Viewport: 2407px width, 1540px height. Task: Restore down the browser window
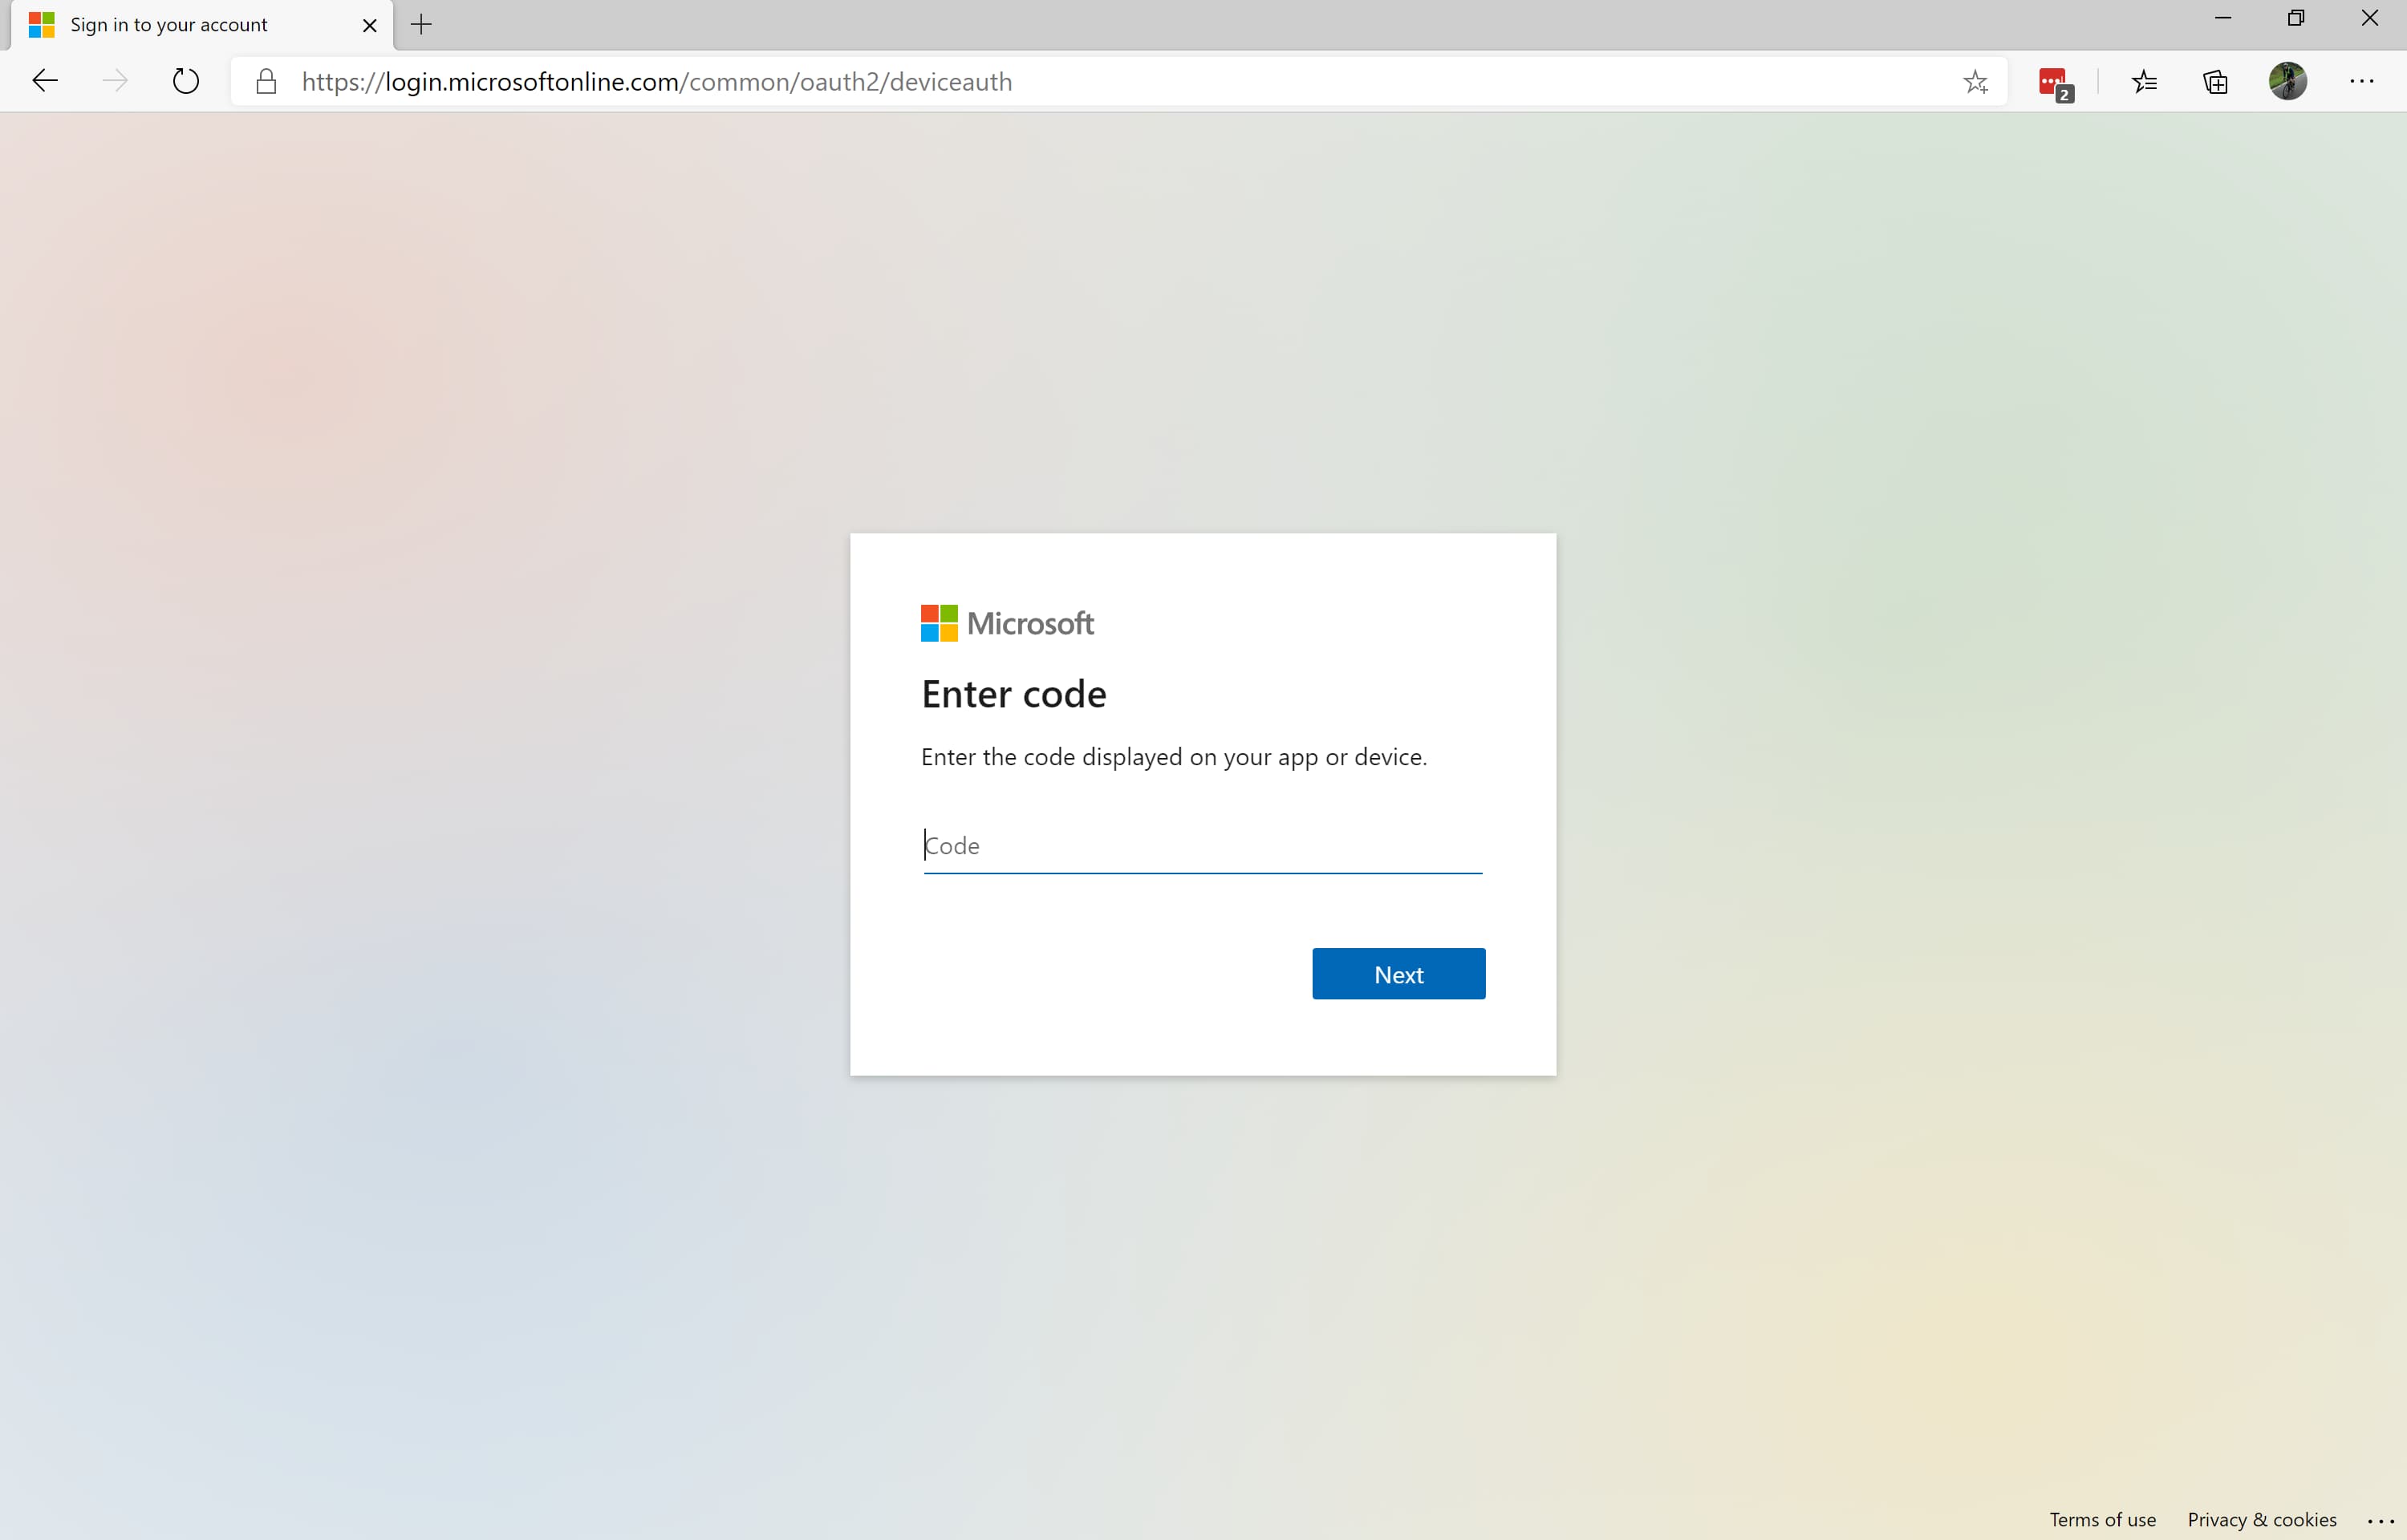(2296, 18)
